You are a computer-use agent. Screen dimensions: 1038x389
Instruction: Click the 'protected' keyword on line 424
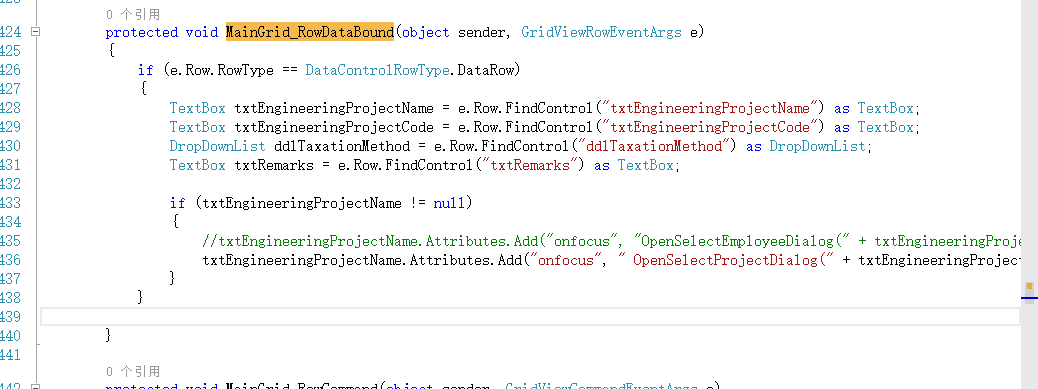tap(142, 32)
